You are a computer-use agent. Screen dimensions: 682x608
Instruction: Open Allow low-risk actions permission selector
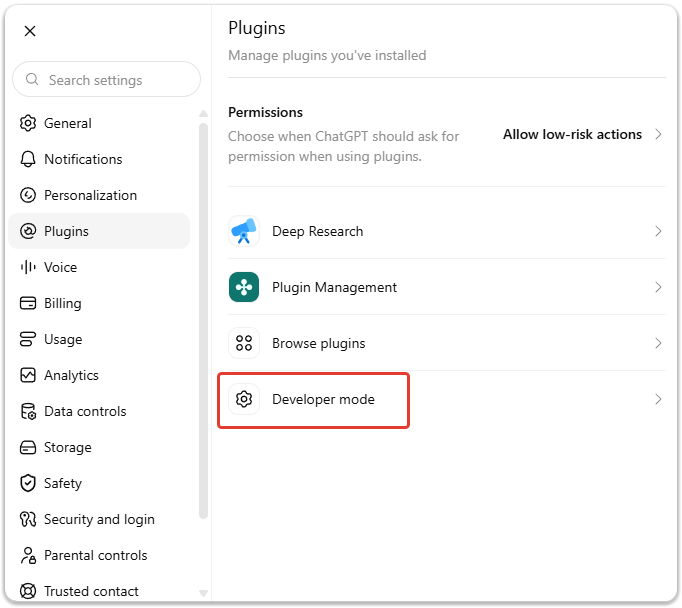click(582, 134)
